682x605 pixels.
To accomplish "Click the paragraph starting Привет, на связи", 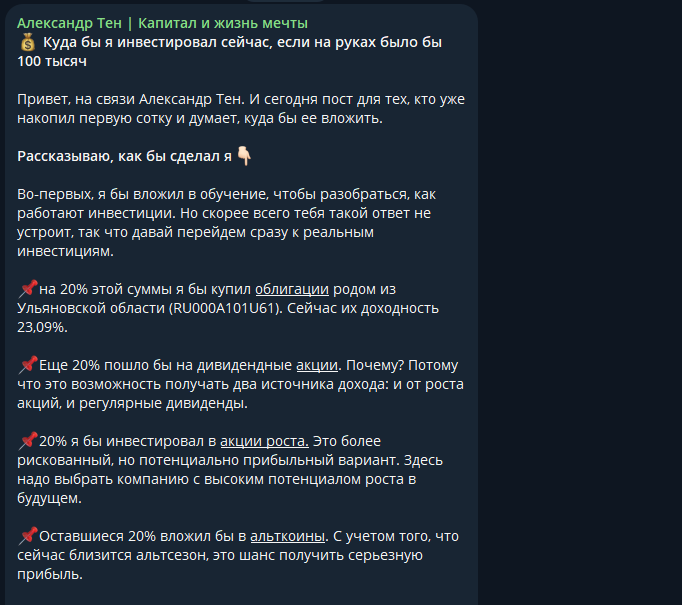I will tap(241, 109).
